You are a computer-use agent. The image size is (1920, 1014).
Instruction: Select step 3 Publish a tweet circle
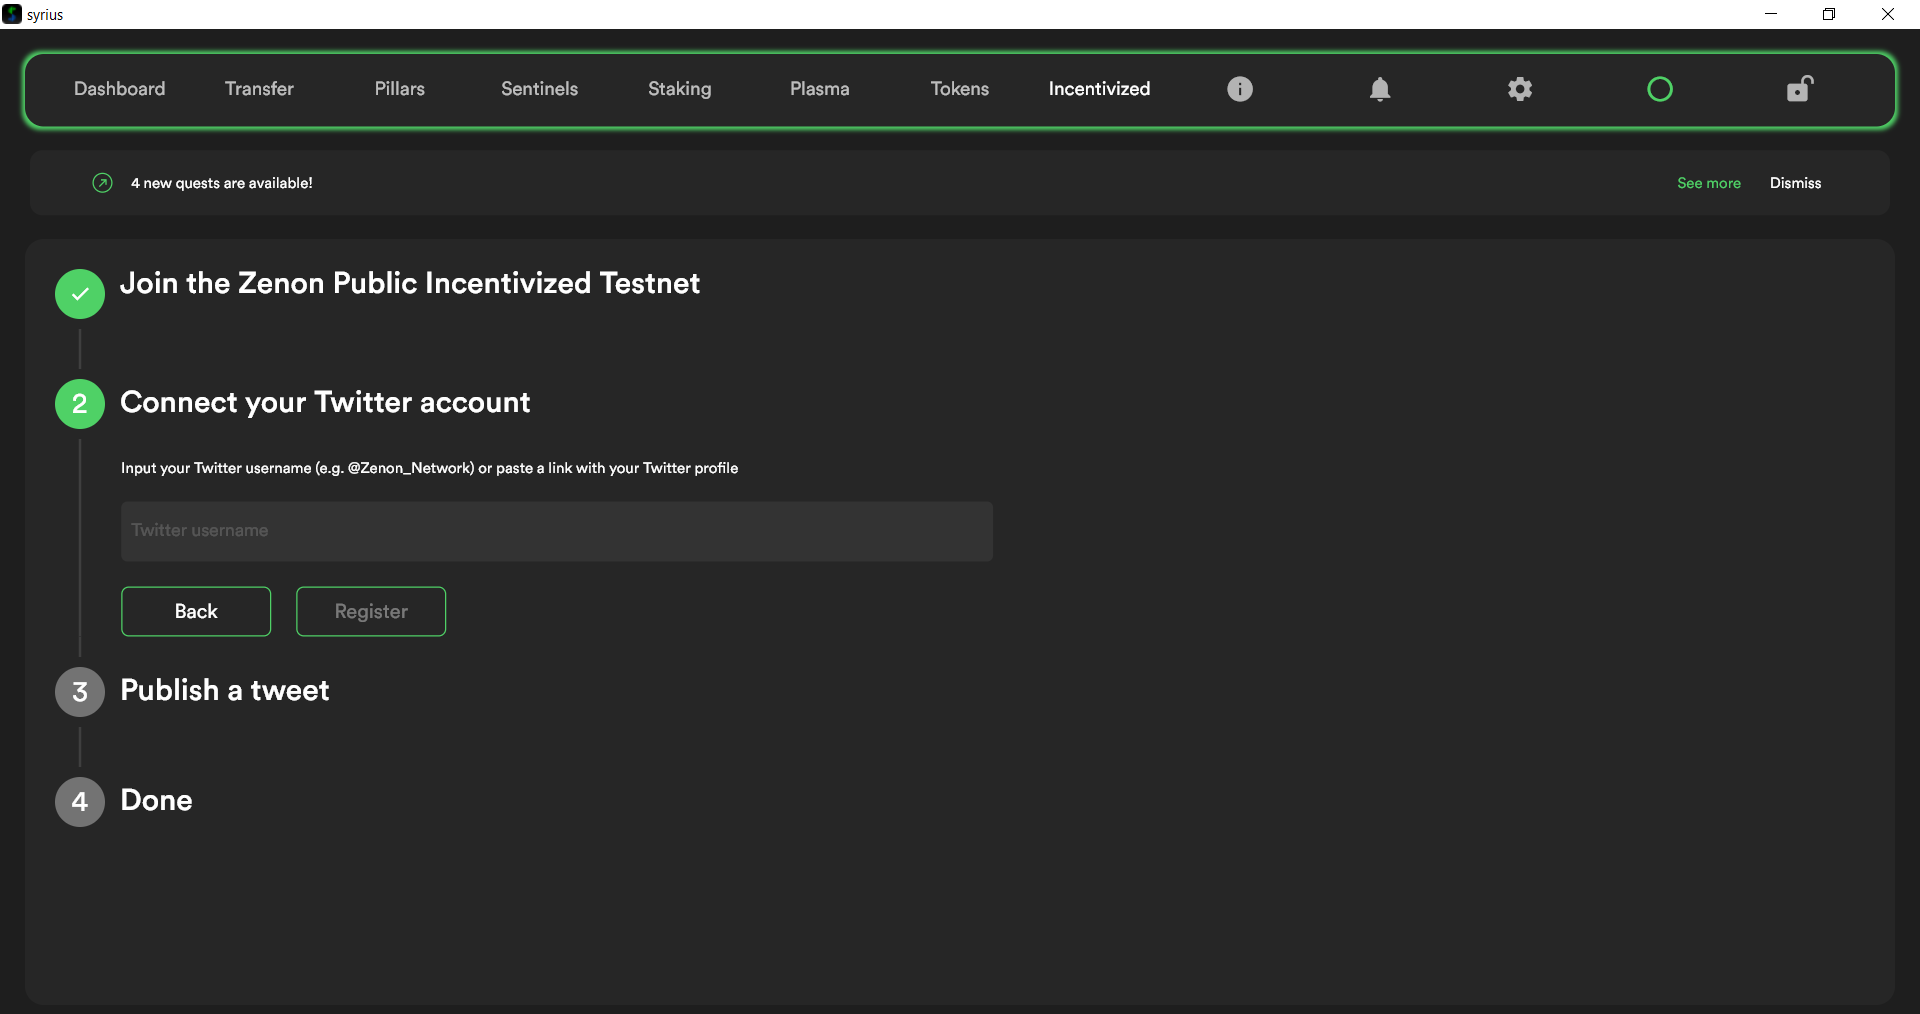point(80,692)
